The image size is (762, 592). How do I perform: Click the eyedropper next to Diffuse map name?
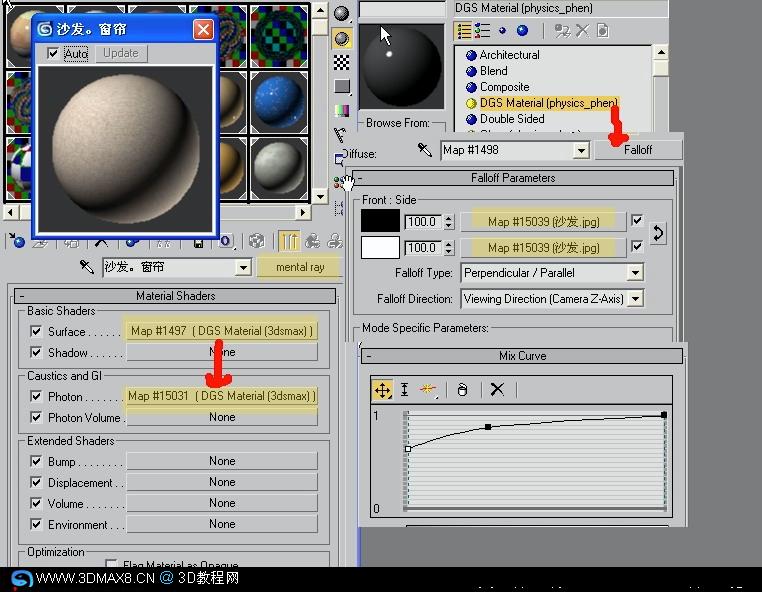click(x=425, y=150)
